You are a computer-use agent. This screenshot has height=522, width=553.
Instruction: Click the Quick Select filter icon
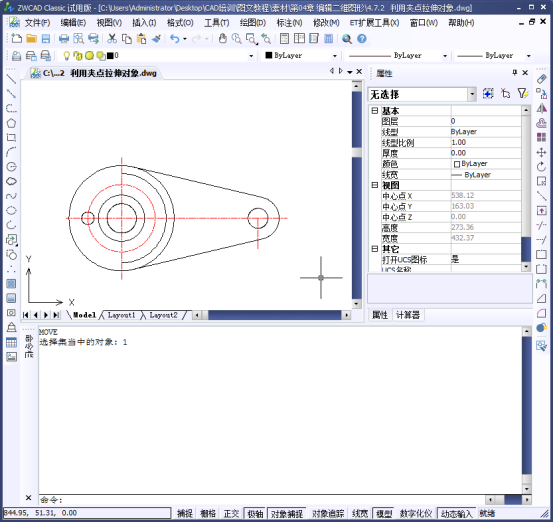point(523,93)
